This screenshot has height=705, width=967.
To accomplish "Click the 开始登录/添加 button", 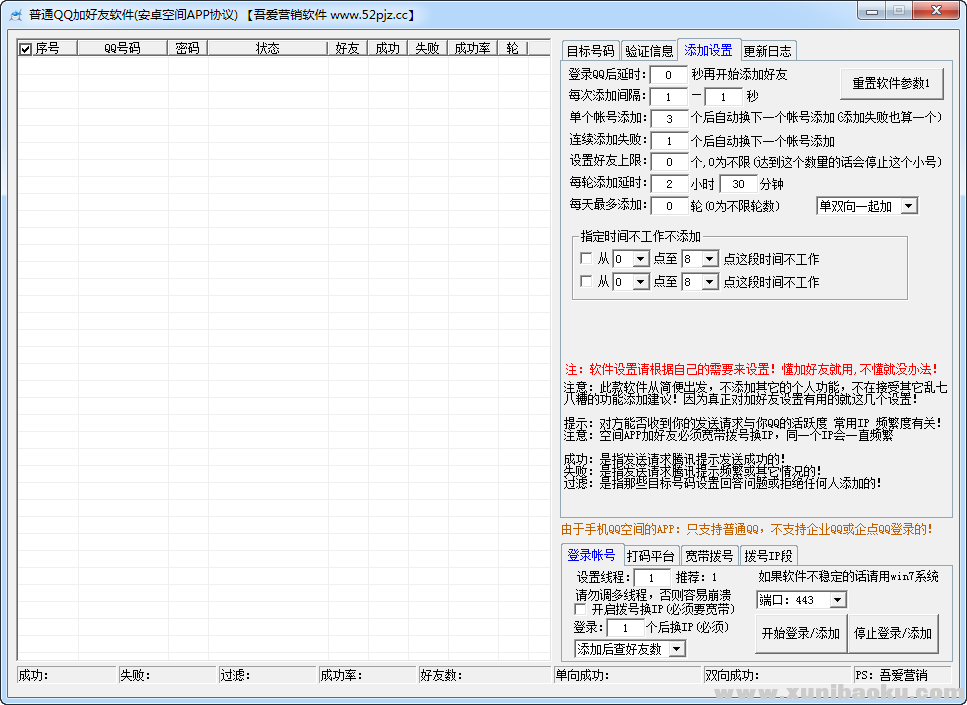I will click(x=800, y=633).
